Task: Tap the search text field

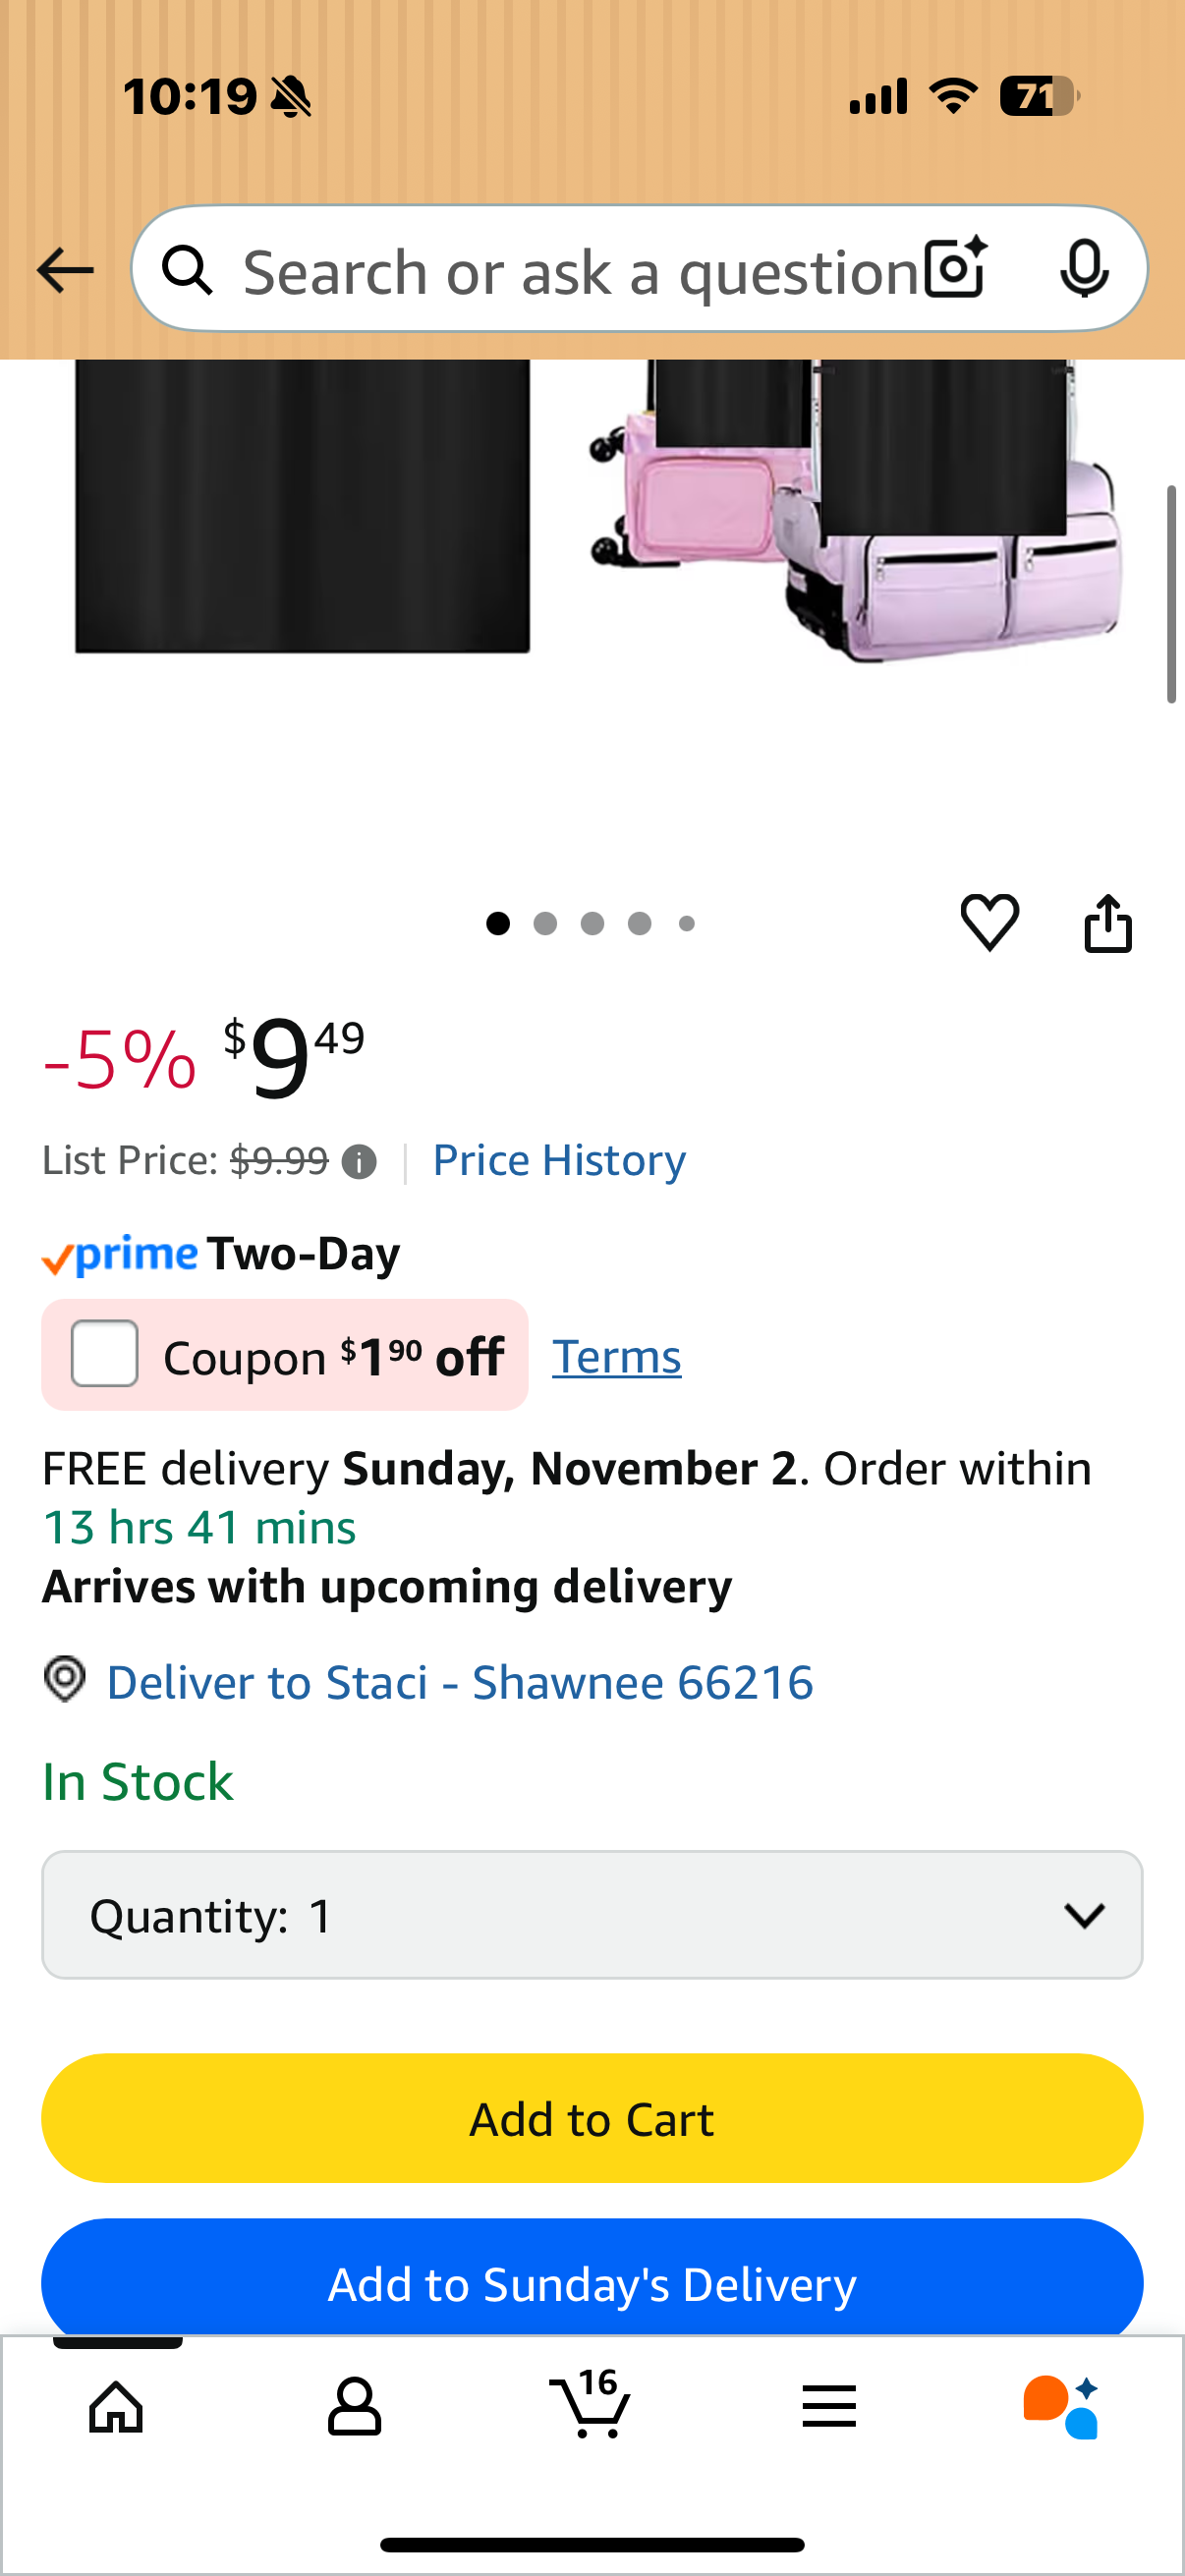Action: click(x=580, y=272)
